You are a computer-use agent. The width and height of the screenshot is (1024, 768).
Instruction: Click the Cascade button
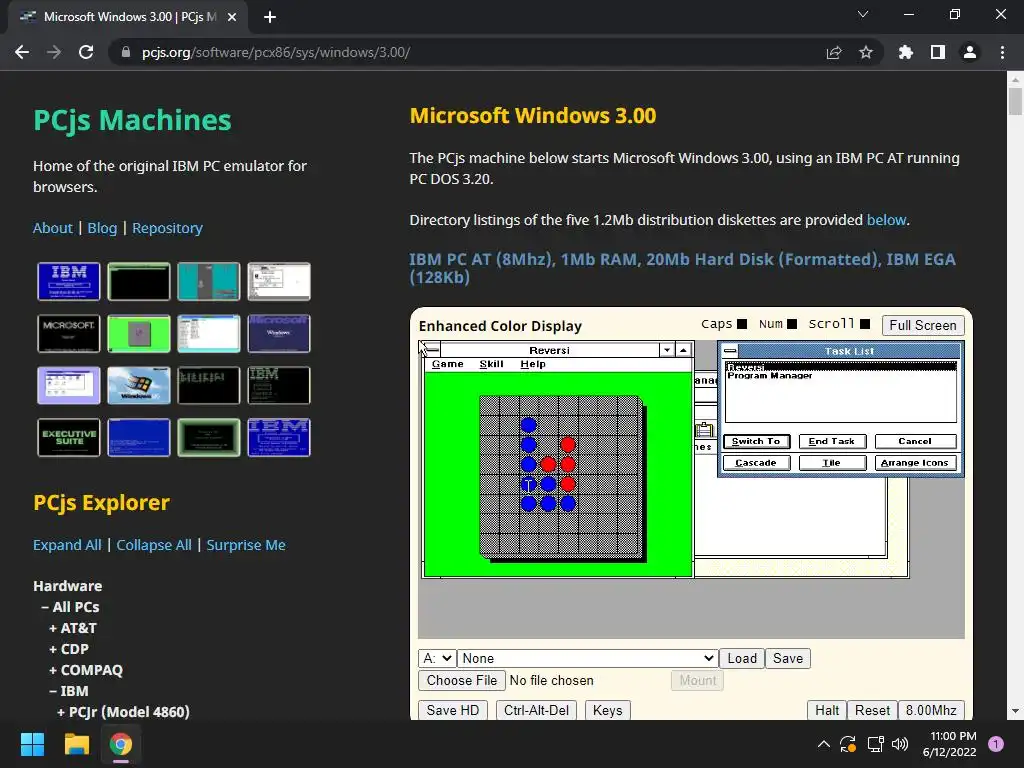coord(756,463)
